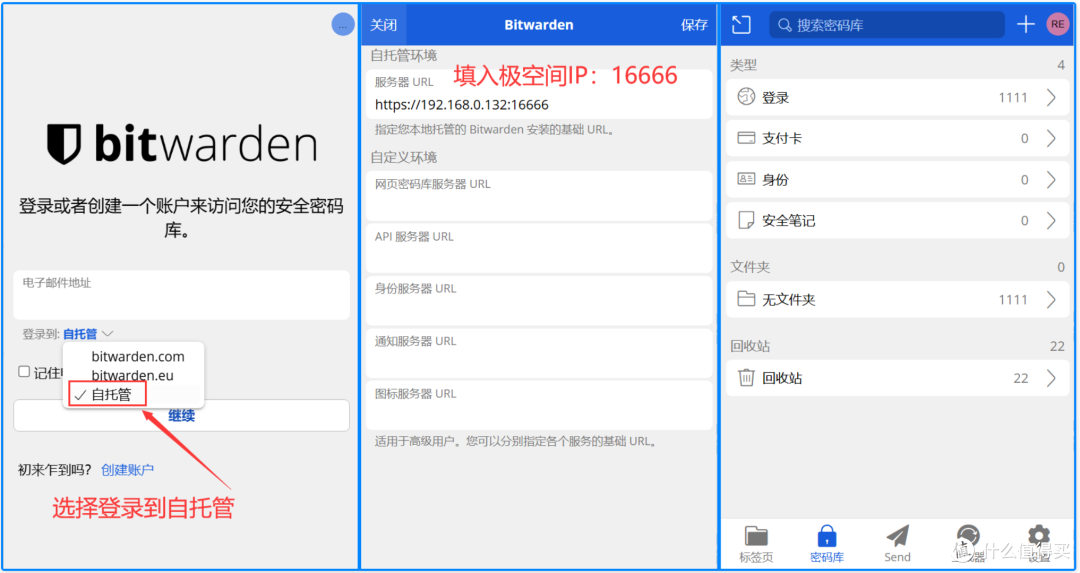Click 关闭 in the Bitwarden header

coord(384,25)
